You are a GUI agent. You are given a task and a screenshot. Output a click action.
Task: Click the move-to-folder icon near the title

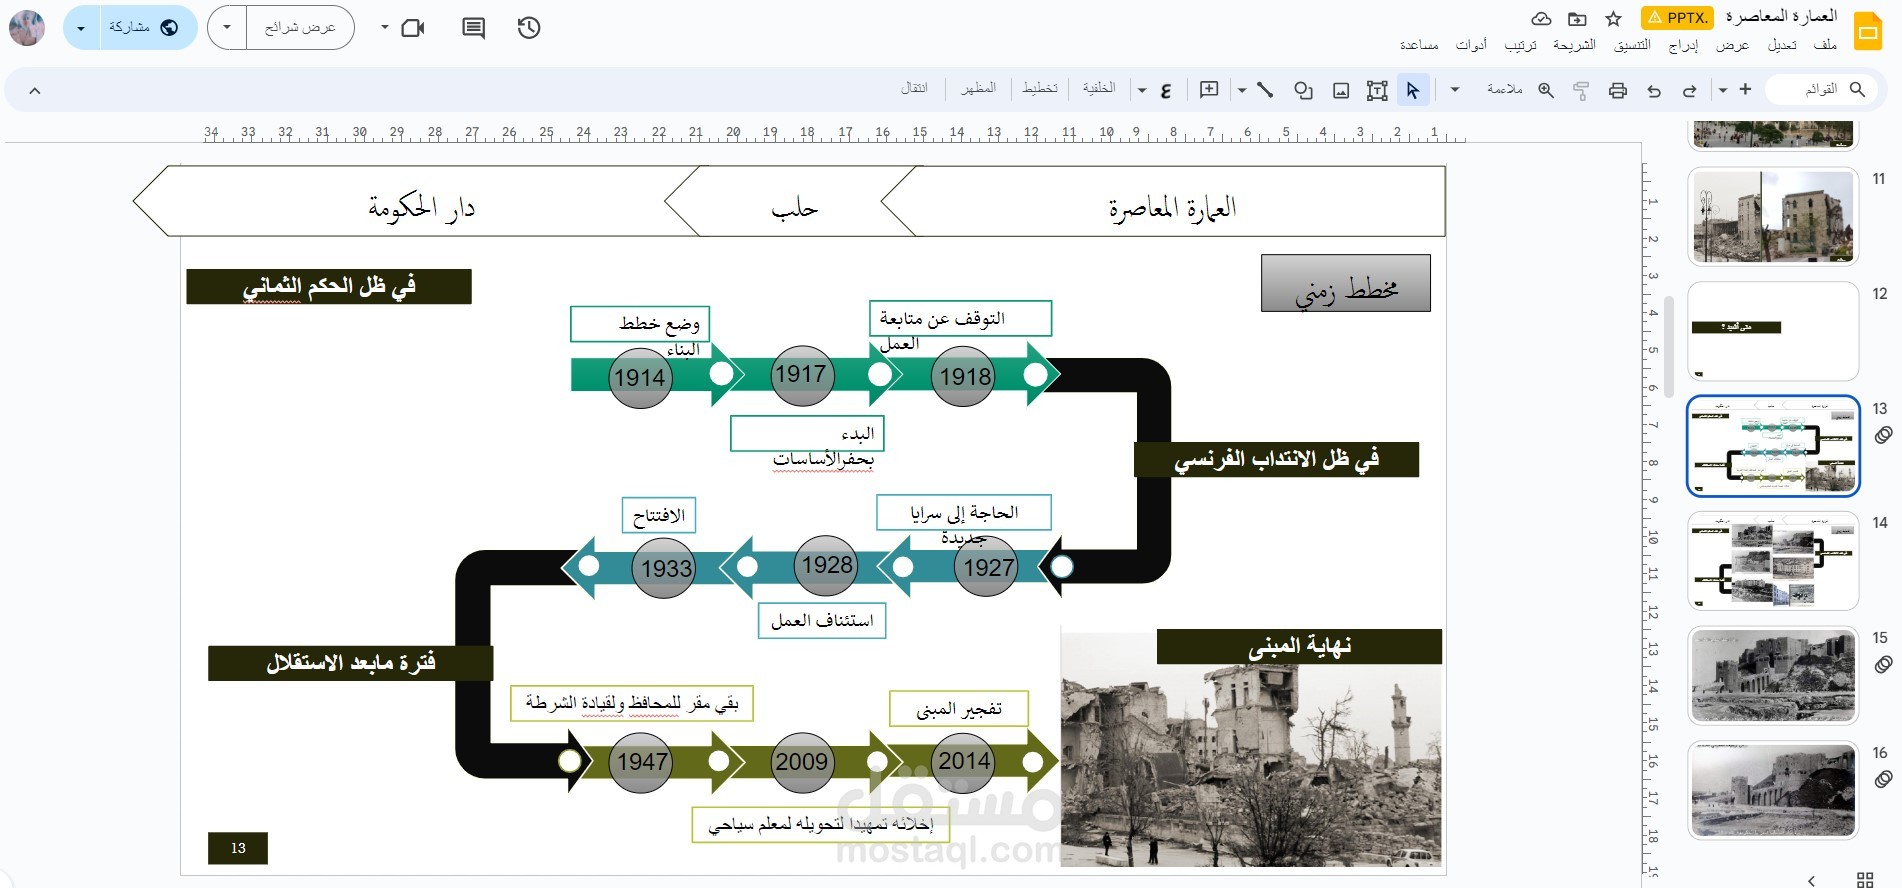click(1577, 18)
